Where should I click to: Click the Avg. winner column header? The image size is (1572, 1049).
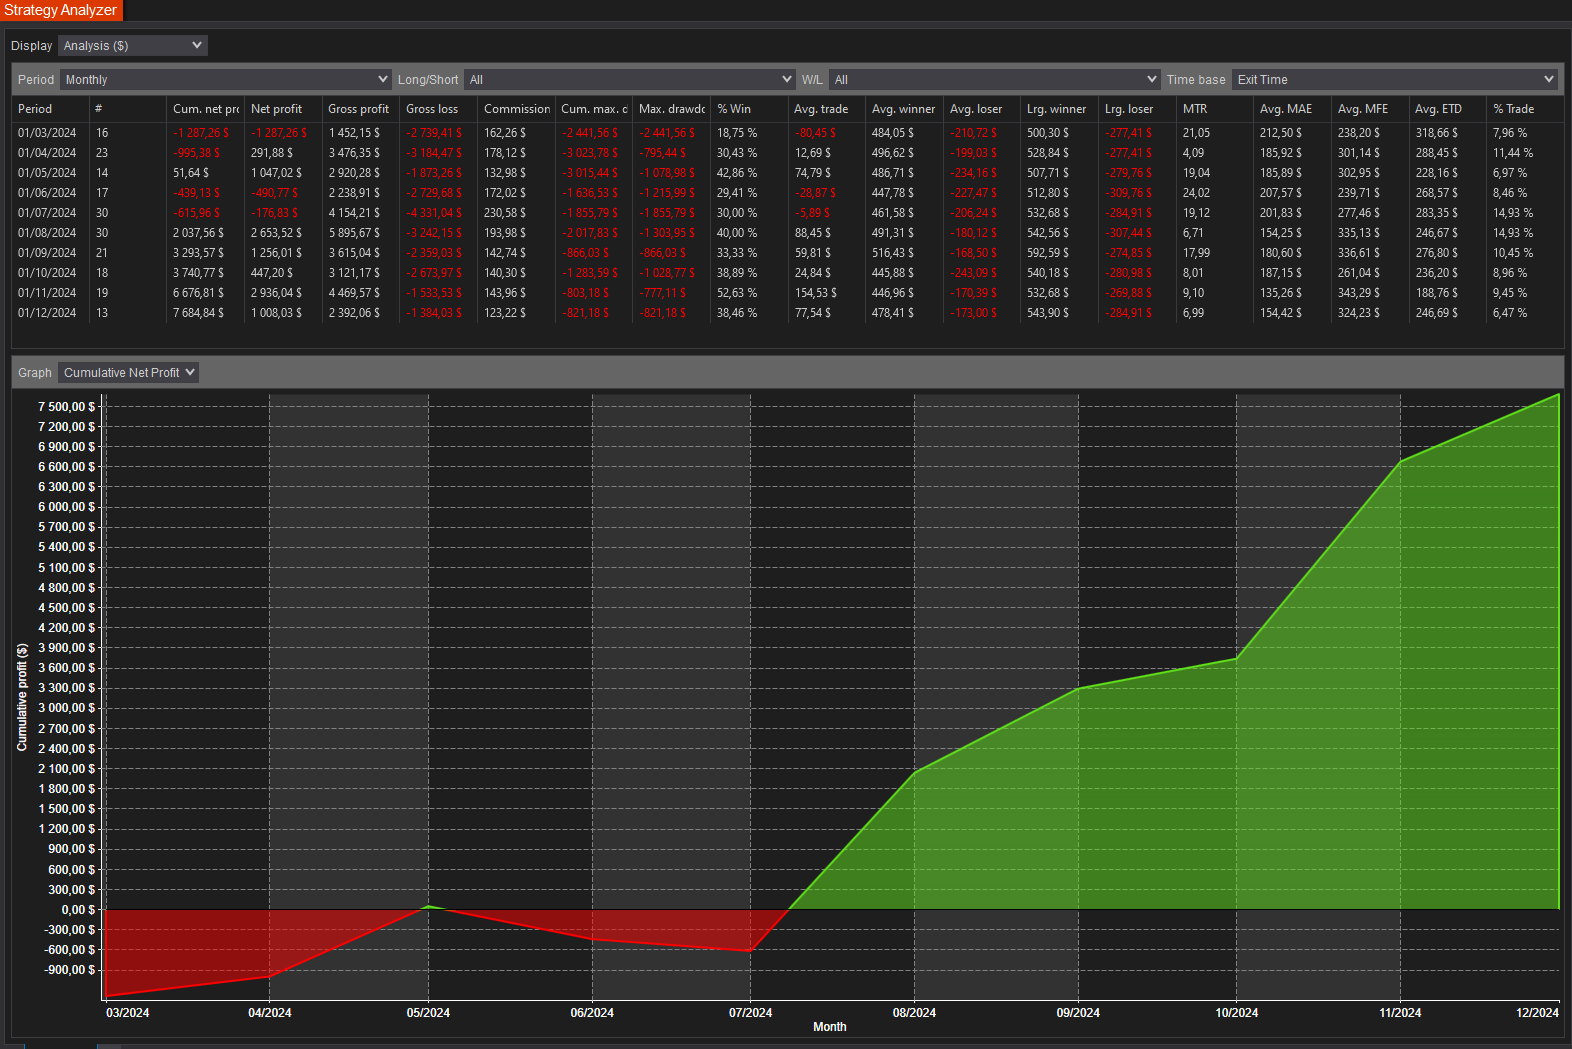pyautogui.click(x=904, y=109)
